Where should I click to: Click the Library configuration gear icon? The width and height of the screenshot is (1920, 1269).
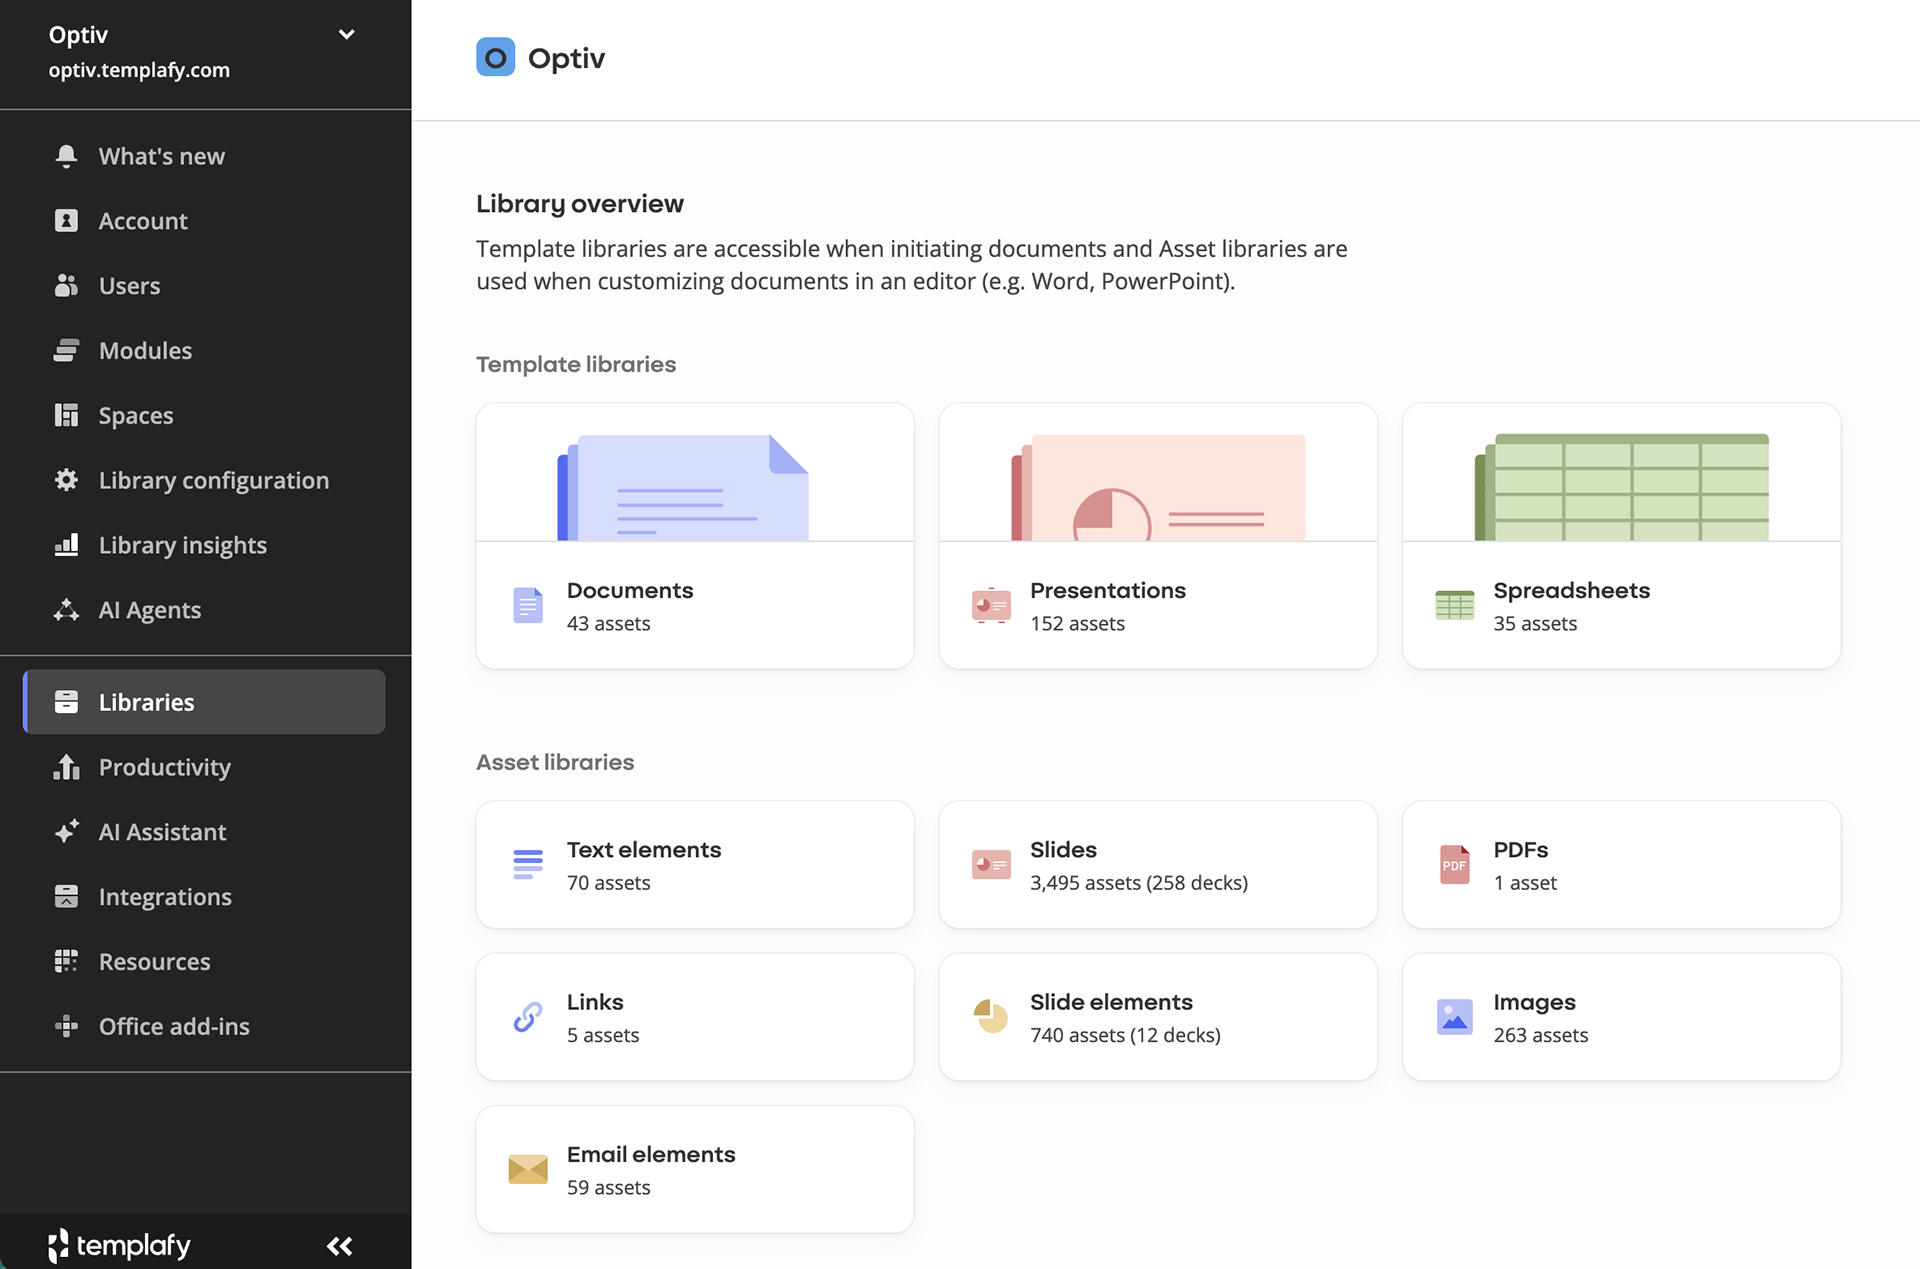pyautogui.click(x=66, y=480)
